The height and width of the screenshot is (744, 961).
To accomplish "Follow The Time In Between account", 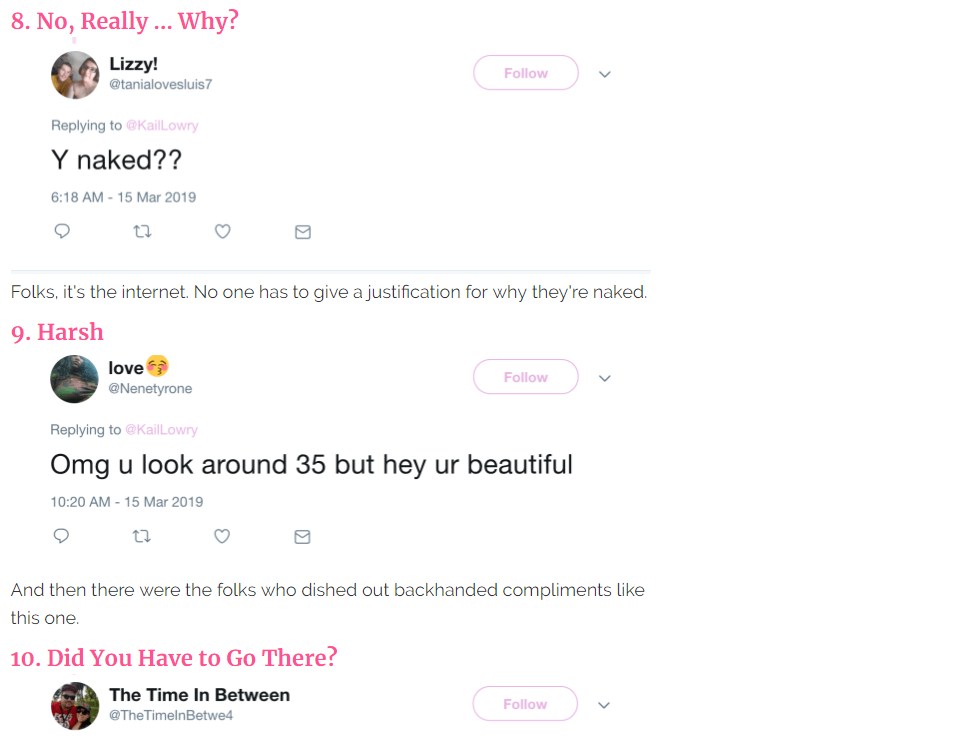I will coord(525,704).
